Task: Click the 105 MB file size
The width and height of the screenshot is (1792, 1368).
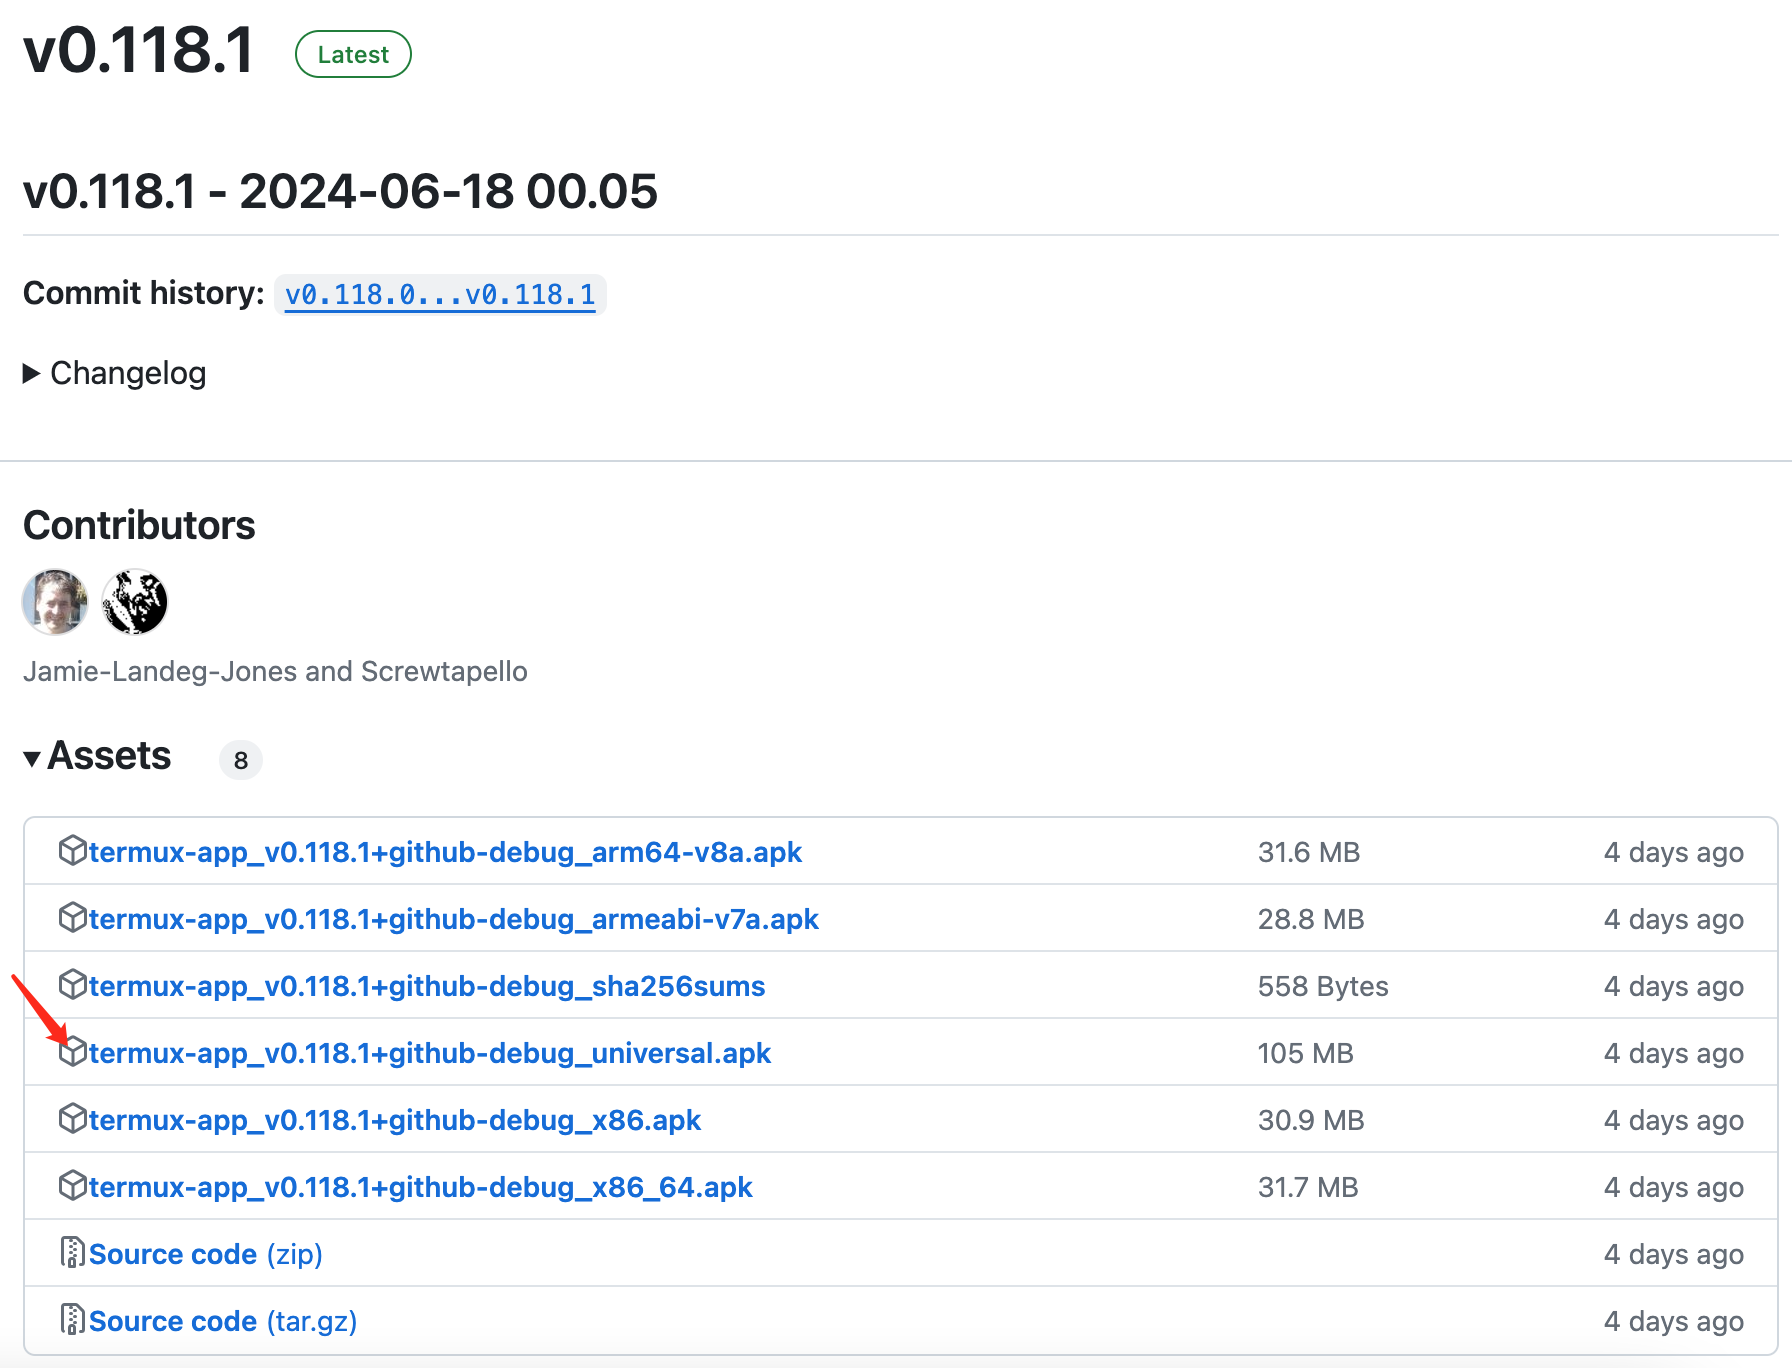Action: 1305,1053
